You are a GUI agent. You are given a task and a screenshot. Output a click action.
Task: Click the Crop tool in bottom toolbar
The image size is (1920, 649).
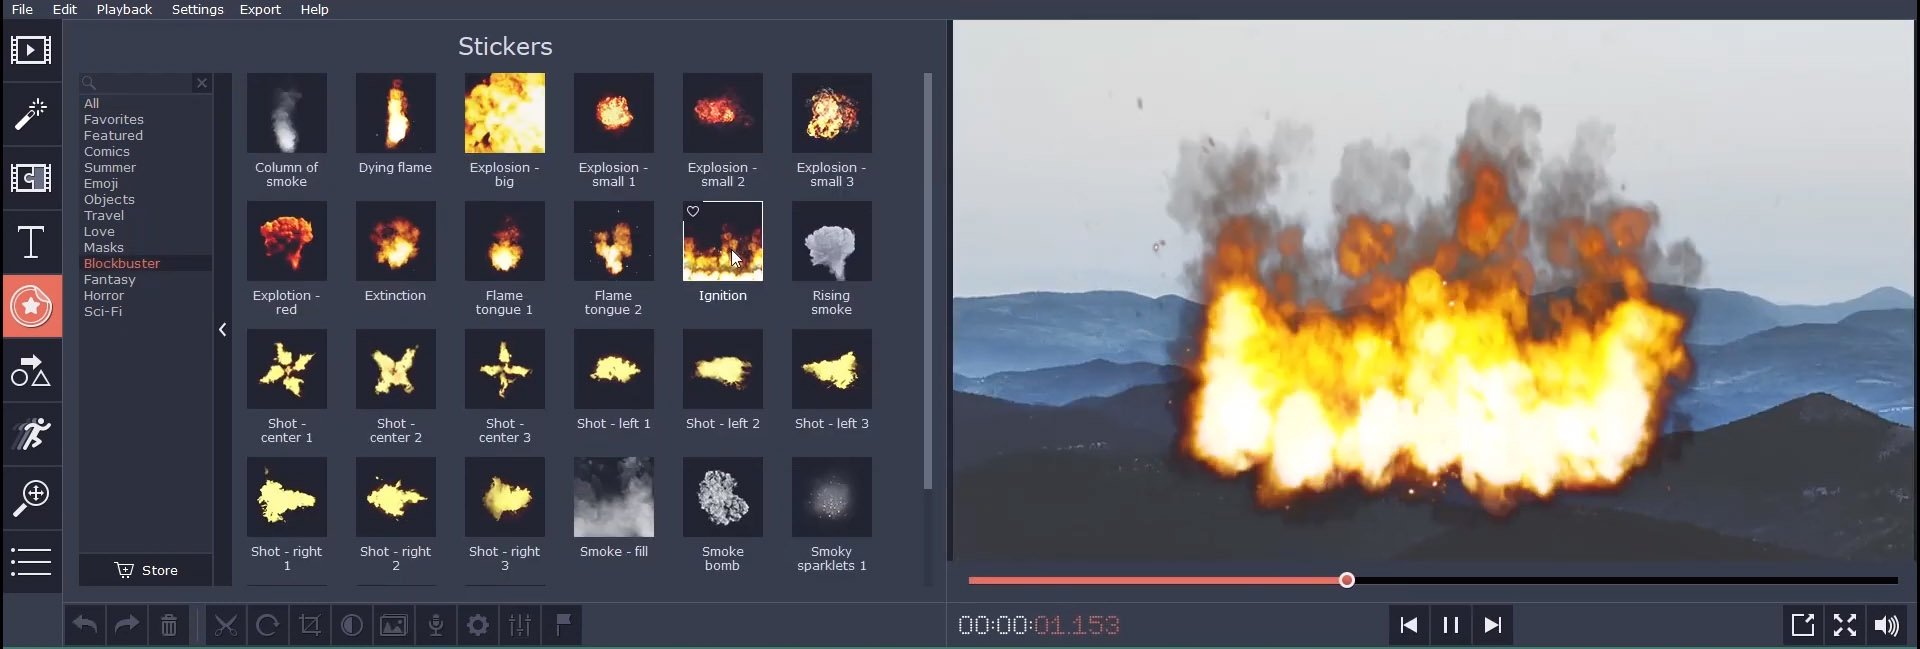pos(310,626)
